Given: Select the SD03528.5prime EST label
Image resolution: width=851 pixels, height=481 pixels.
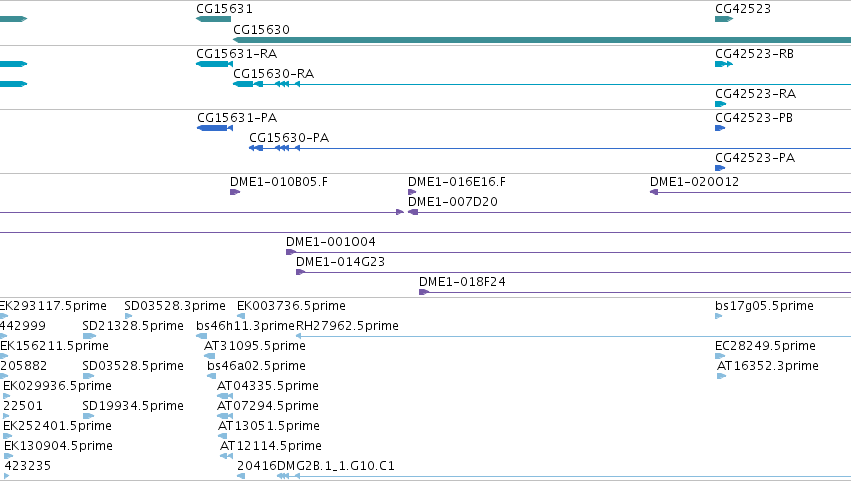Looking at the screenshot, I should point(133,366).
